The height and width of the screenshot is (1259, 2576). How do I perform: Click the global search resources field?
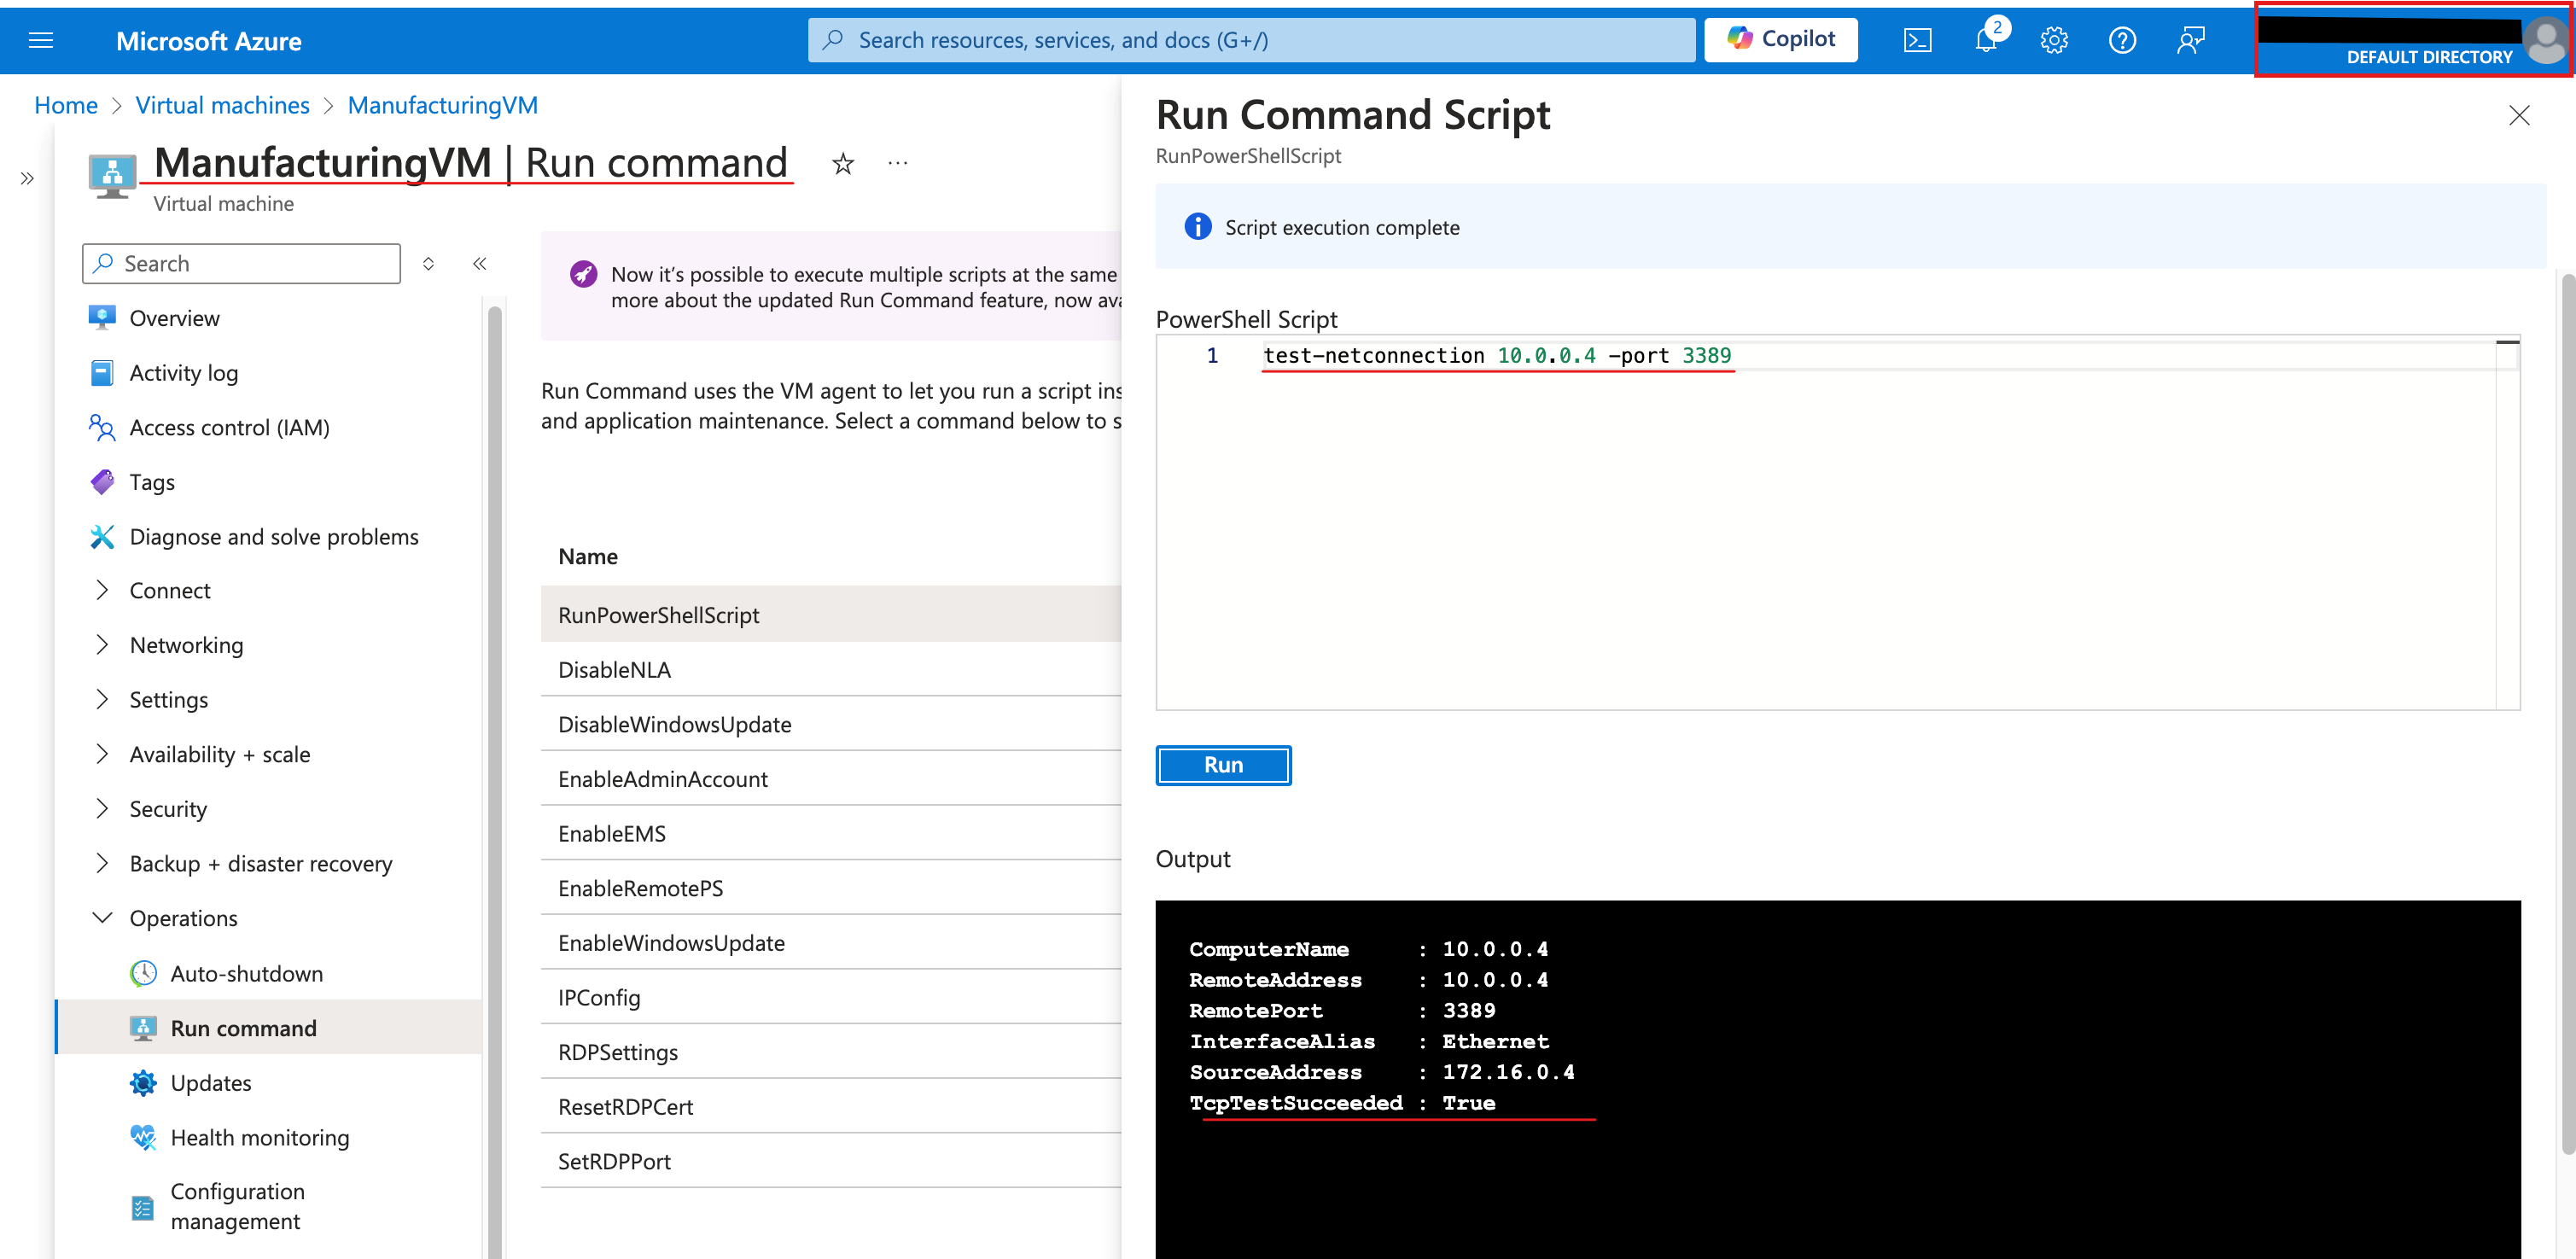[x=1251, y=39]
